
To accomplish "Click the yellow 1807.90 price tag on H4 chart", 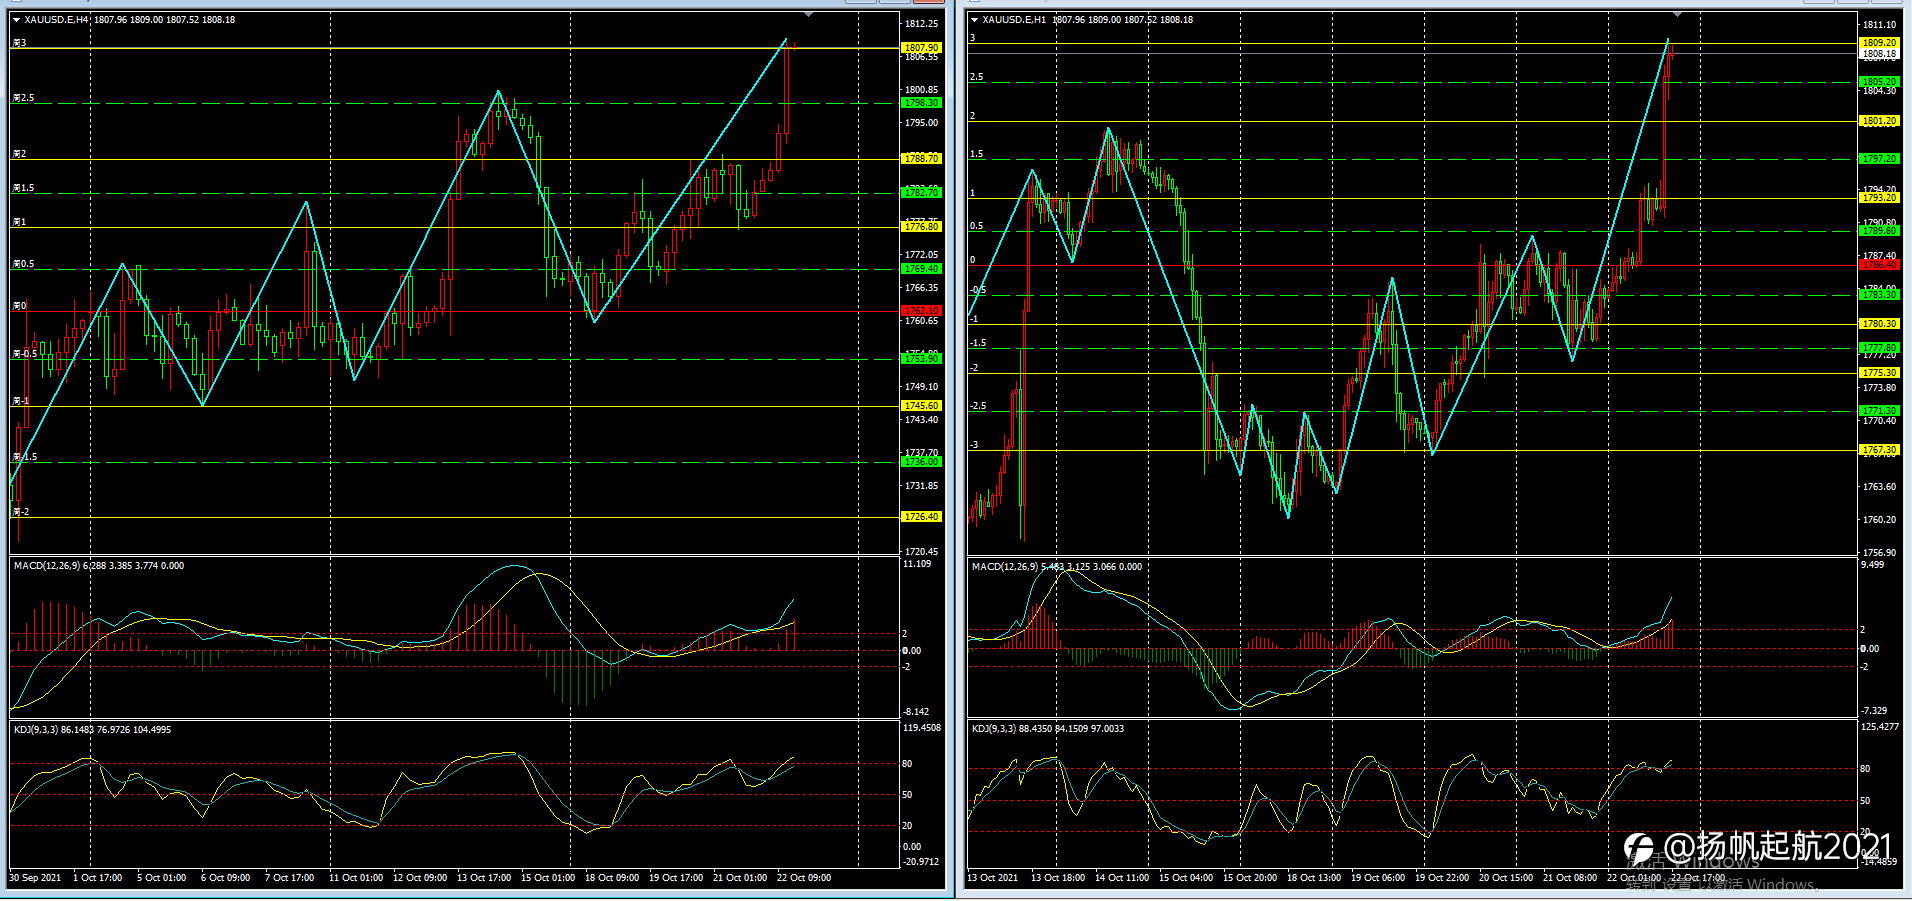I will click(921, 48).
